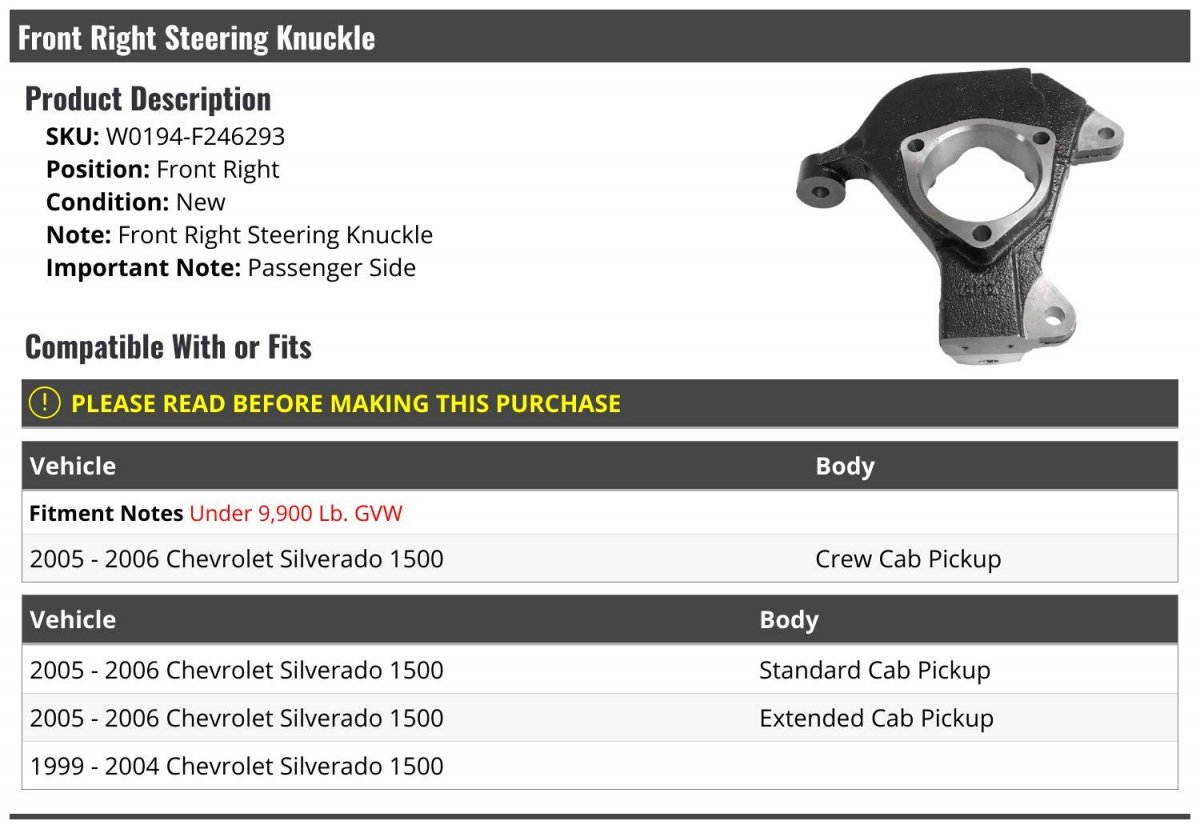The width and height of the screenshot is (1200, 829).
Task: Click the first table's Body column header
Action: click(845, 466)
